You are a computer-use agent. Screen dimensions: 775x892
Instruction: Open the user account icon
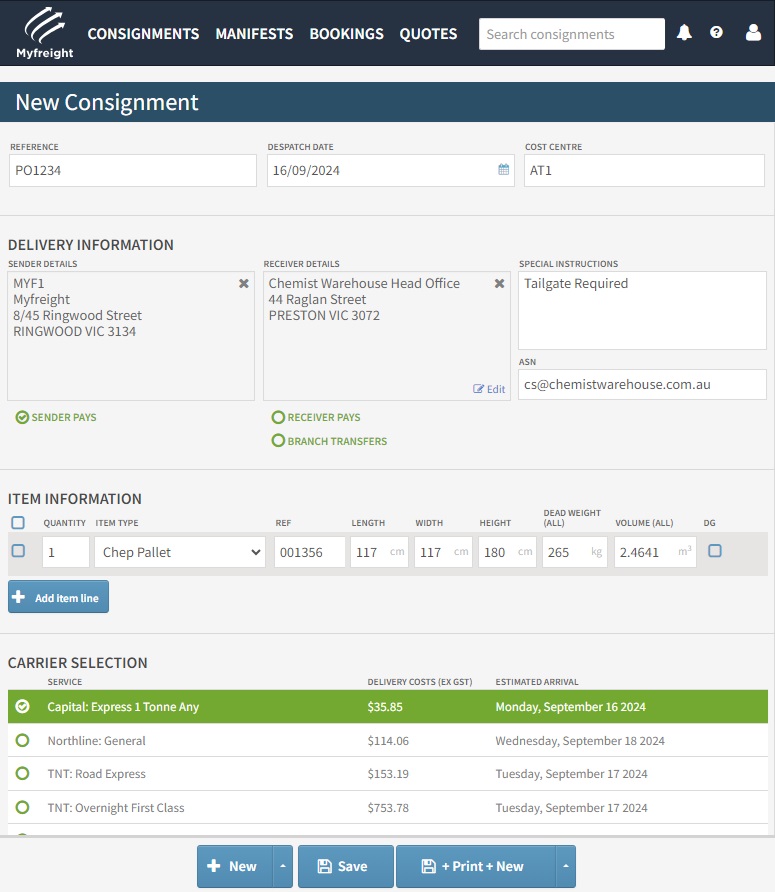(753, 32)
